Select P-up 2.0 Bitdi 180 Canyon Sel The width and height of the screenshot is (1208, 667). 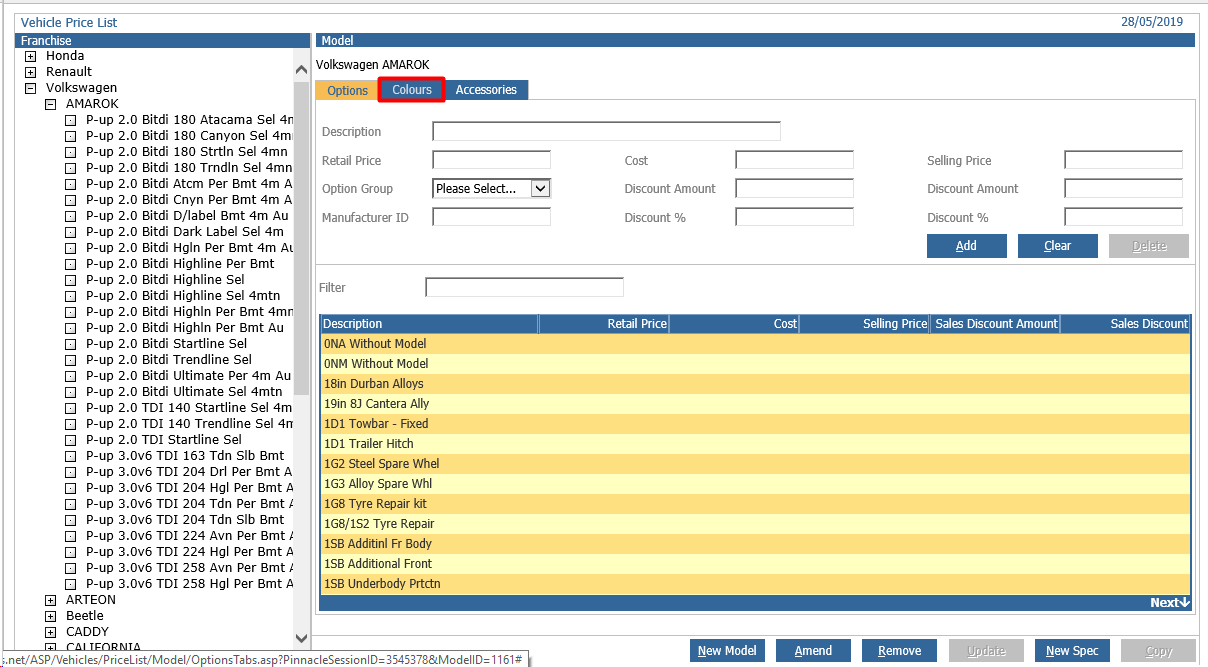pyautogui.click(x=189, y=136)
